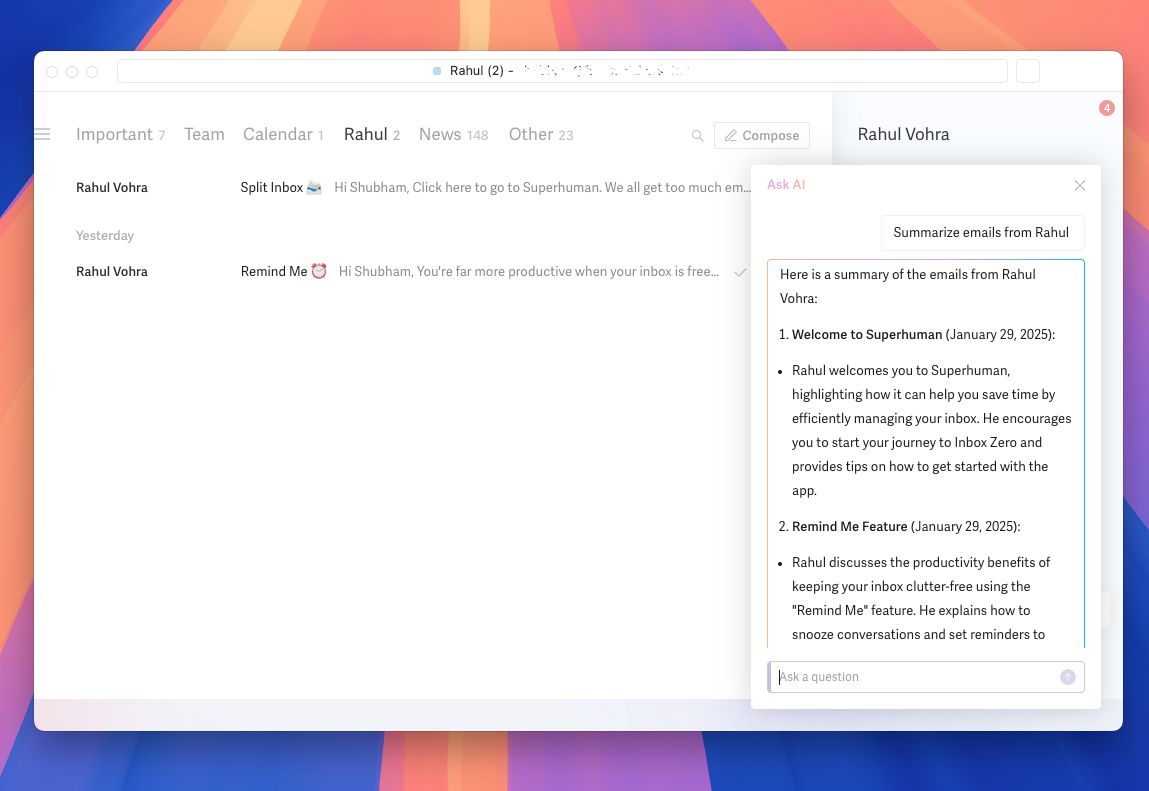This screenshot has height=791, width=1149.
Task: Click the red notification badge showing 4
Action: pos(1106,108)
